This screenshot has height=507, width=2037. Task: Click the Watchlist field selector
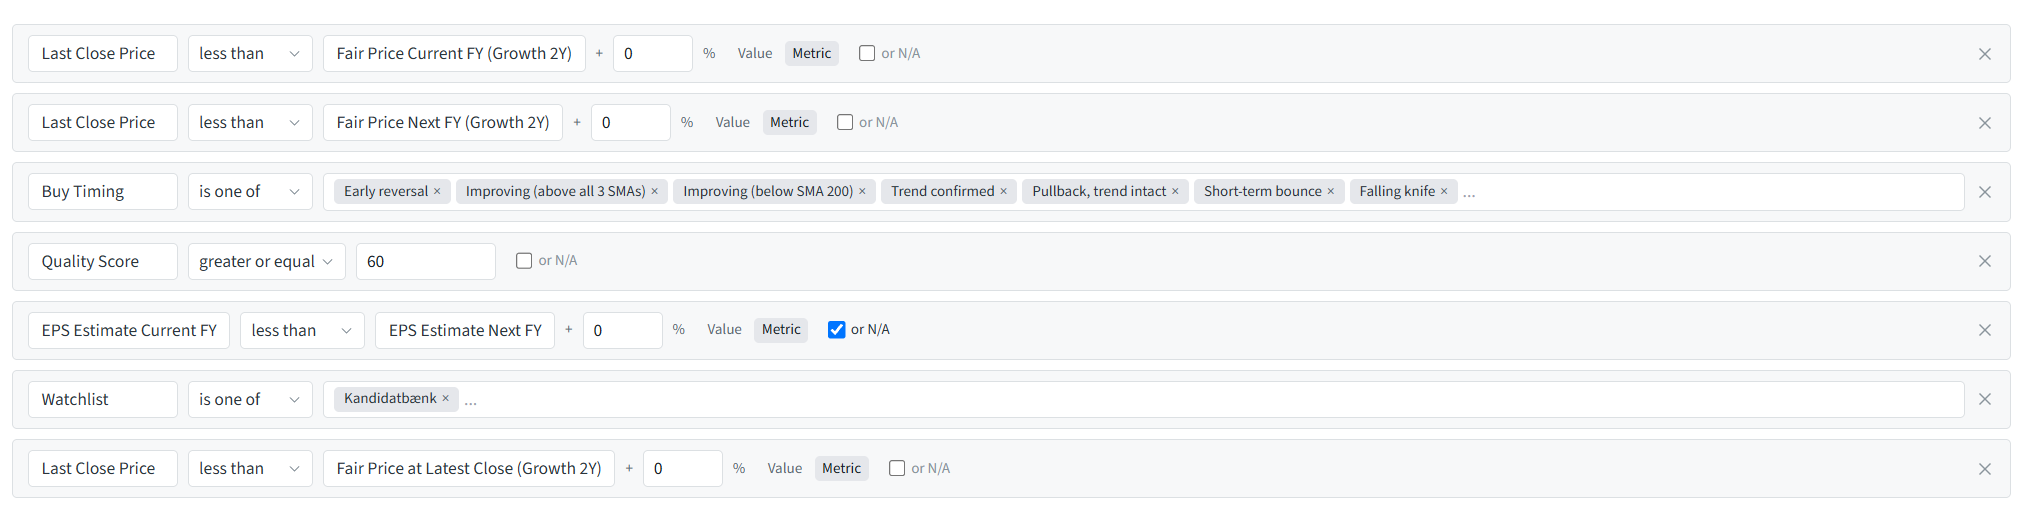click(103, 400)
